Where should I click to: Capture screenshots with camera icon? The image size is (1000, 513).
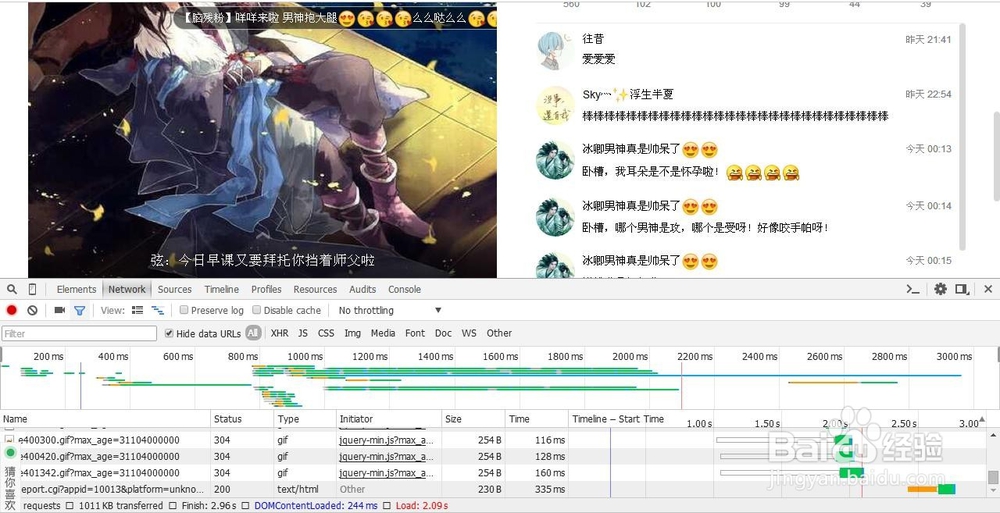(59, 310)
